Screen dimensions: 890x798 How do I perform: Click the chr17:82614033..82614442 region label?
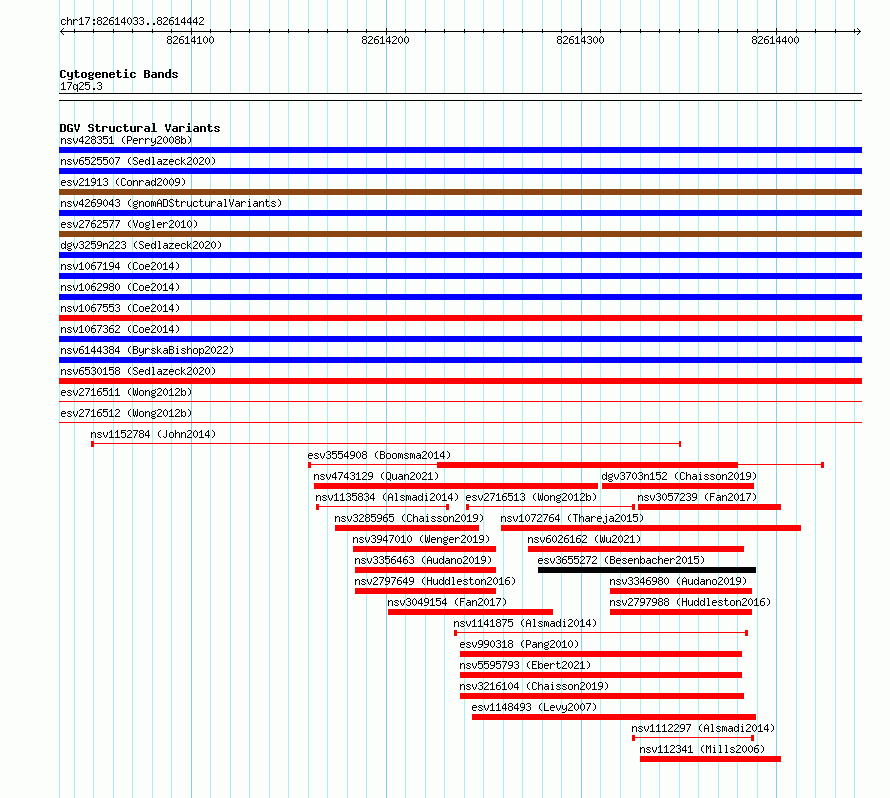coord(132,21)
